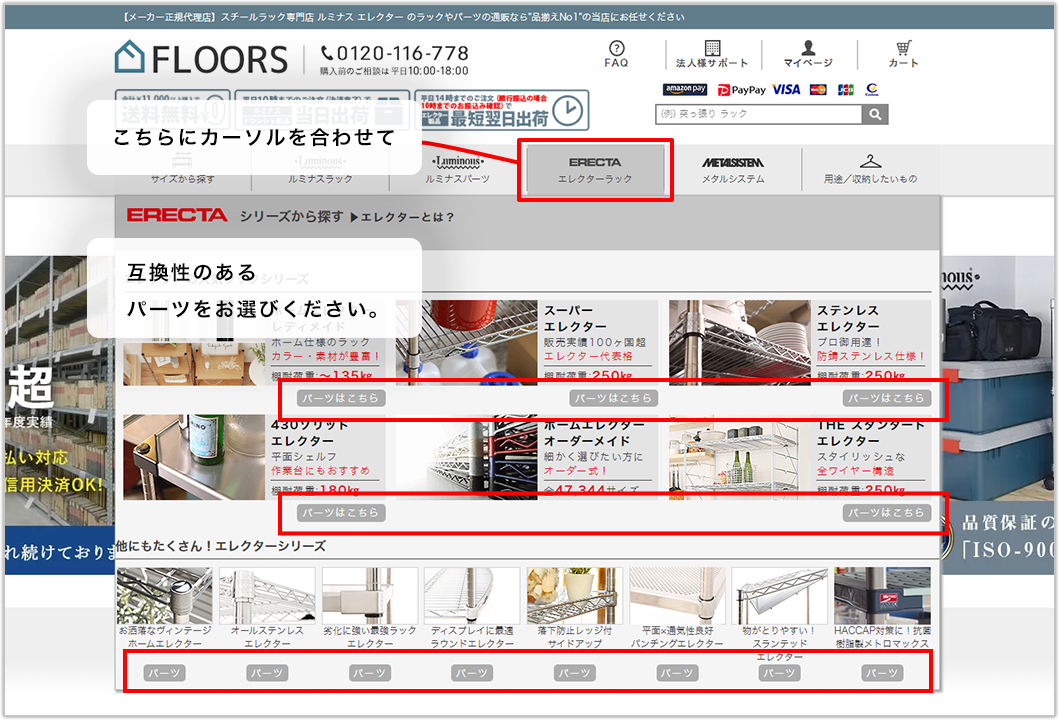Open the FAQ question mark icon
This screenshot has width=1059, height=720.
point(616,48)
